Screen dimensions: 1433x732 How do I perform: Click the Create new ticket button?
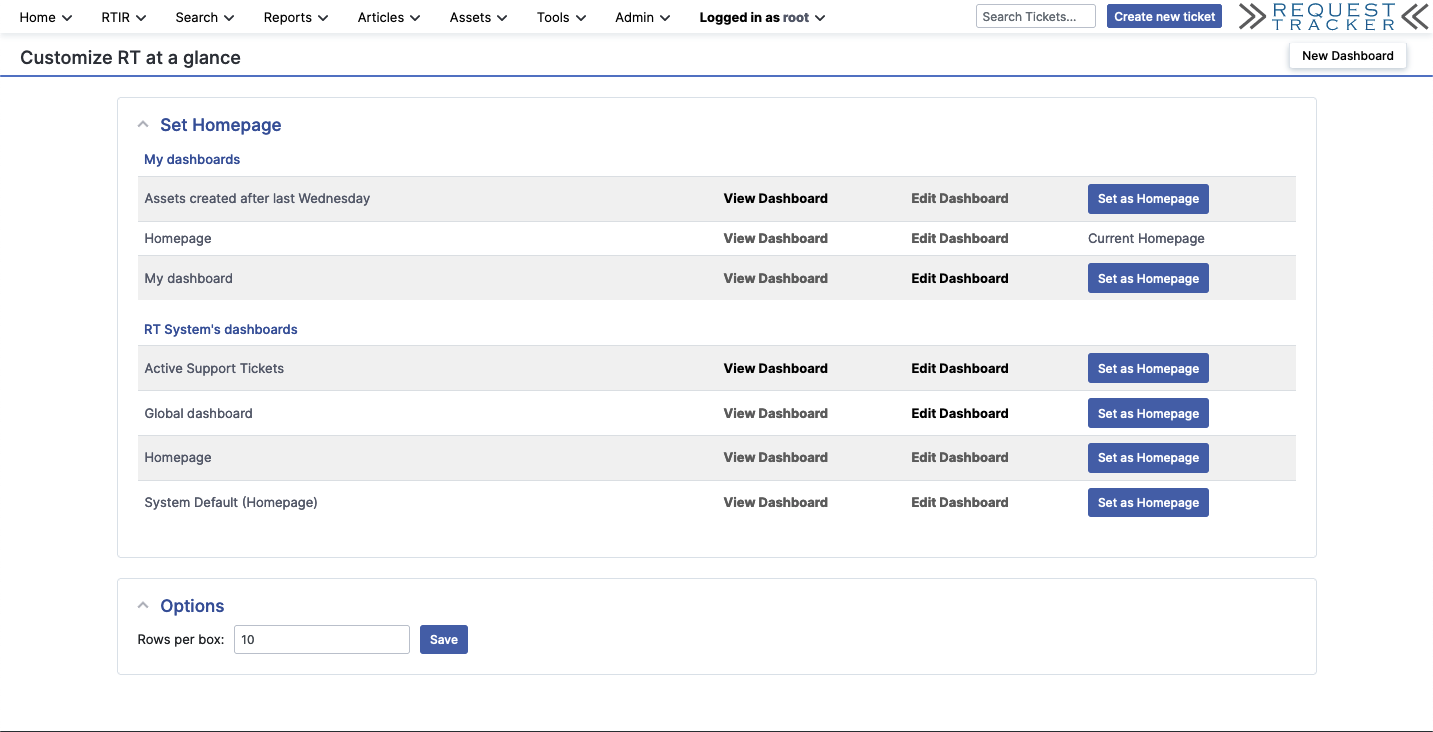[1164, 16]
